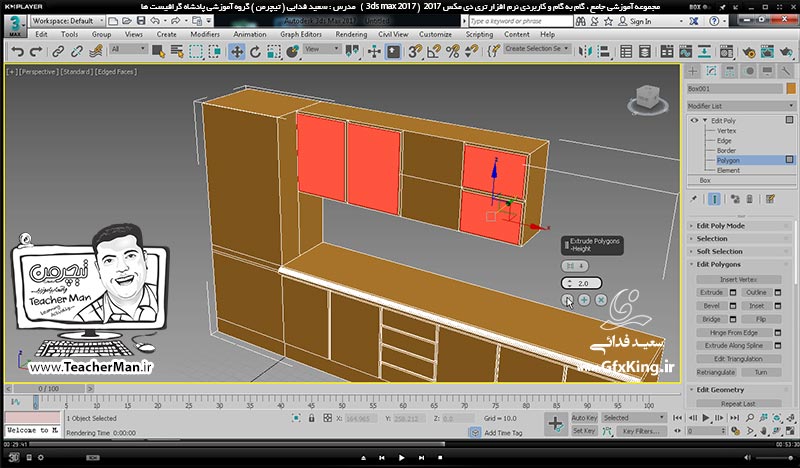Toggle the 3D Snaps icon
The width and height of the screenshot is (800, 468).
[415, 52]
